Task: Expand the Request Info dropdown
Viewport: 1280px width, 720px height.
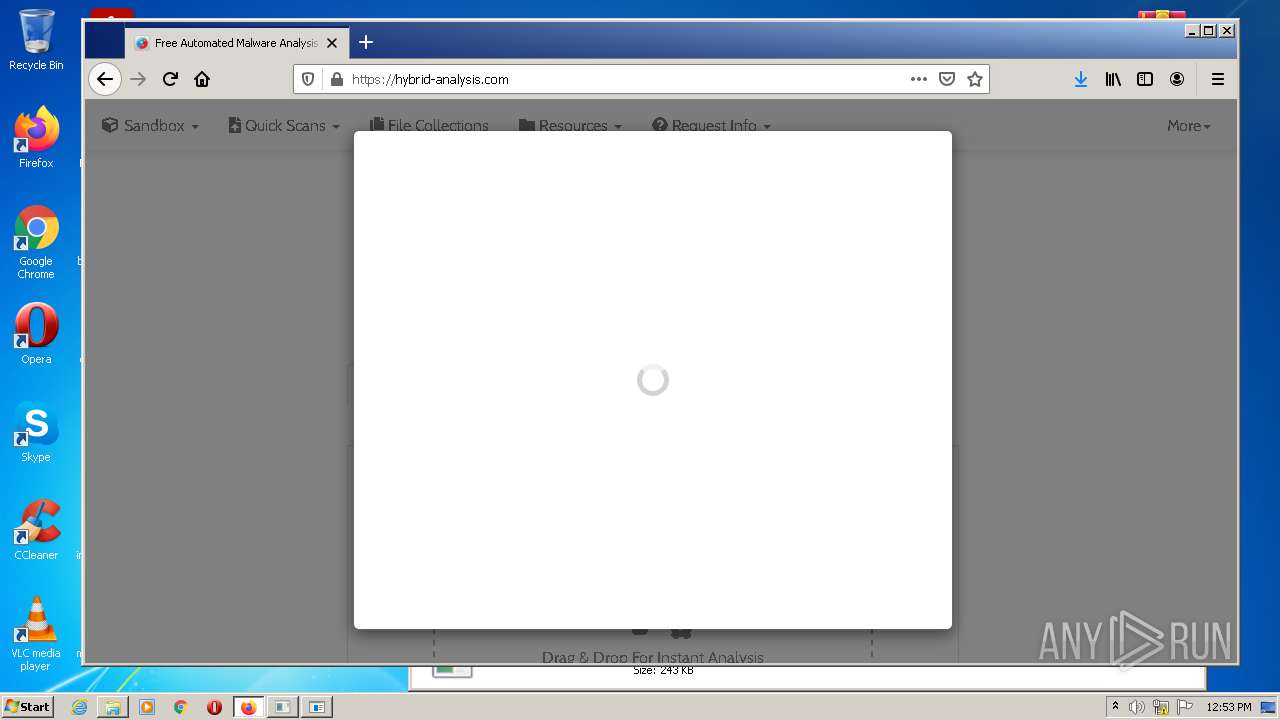Action: coord(711,125)
